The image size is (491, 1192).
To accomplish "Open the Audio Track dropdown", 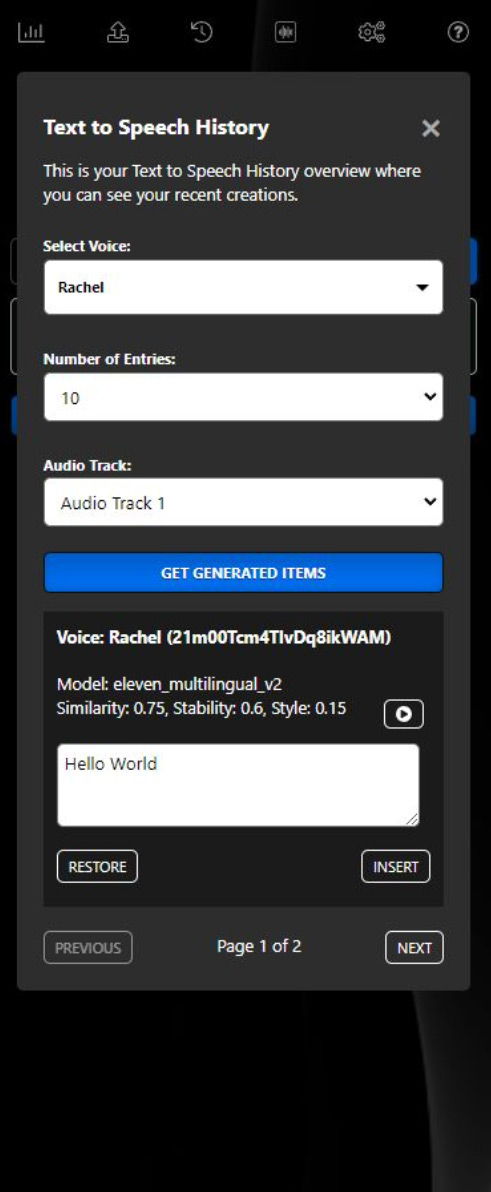I will (243, 502).
